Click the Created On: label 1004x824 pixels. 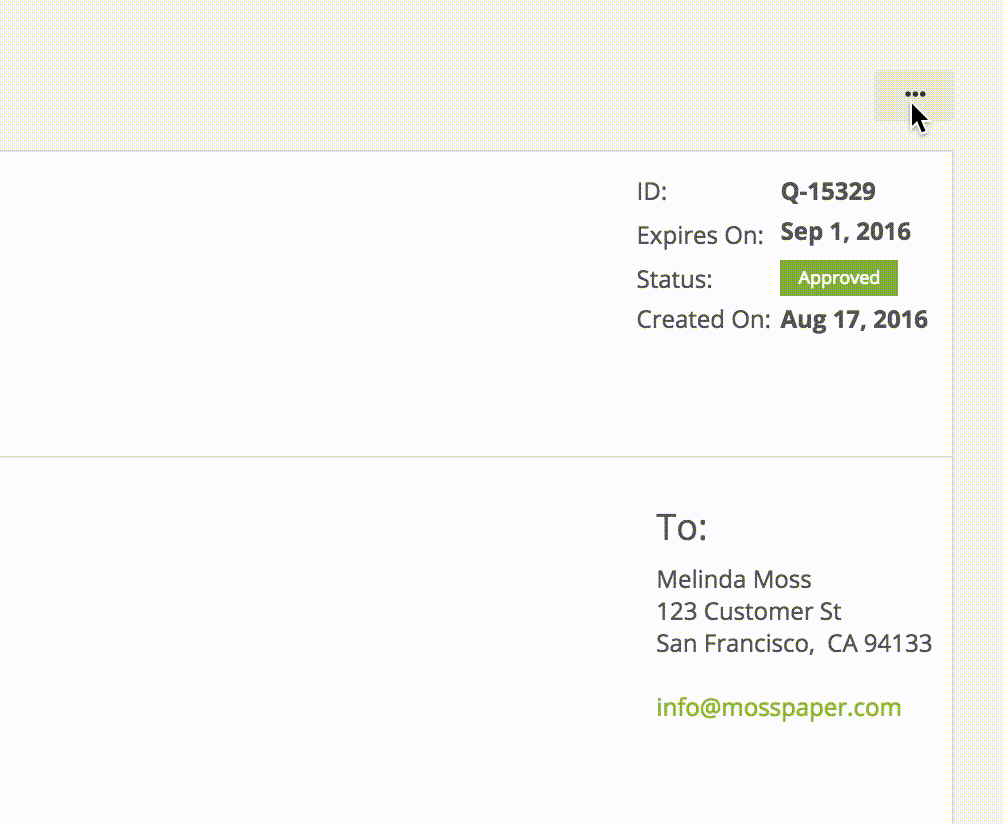pos(703,320)
